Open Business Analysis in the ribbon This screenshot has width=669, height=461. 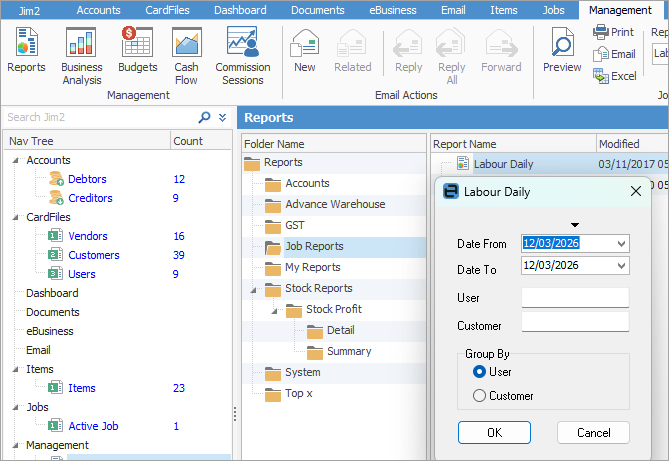(81, 55)
